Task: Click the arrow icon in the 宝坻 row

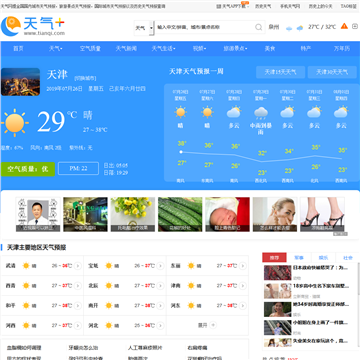Action: point(160,266)
